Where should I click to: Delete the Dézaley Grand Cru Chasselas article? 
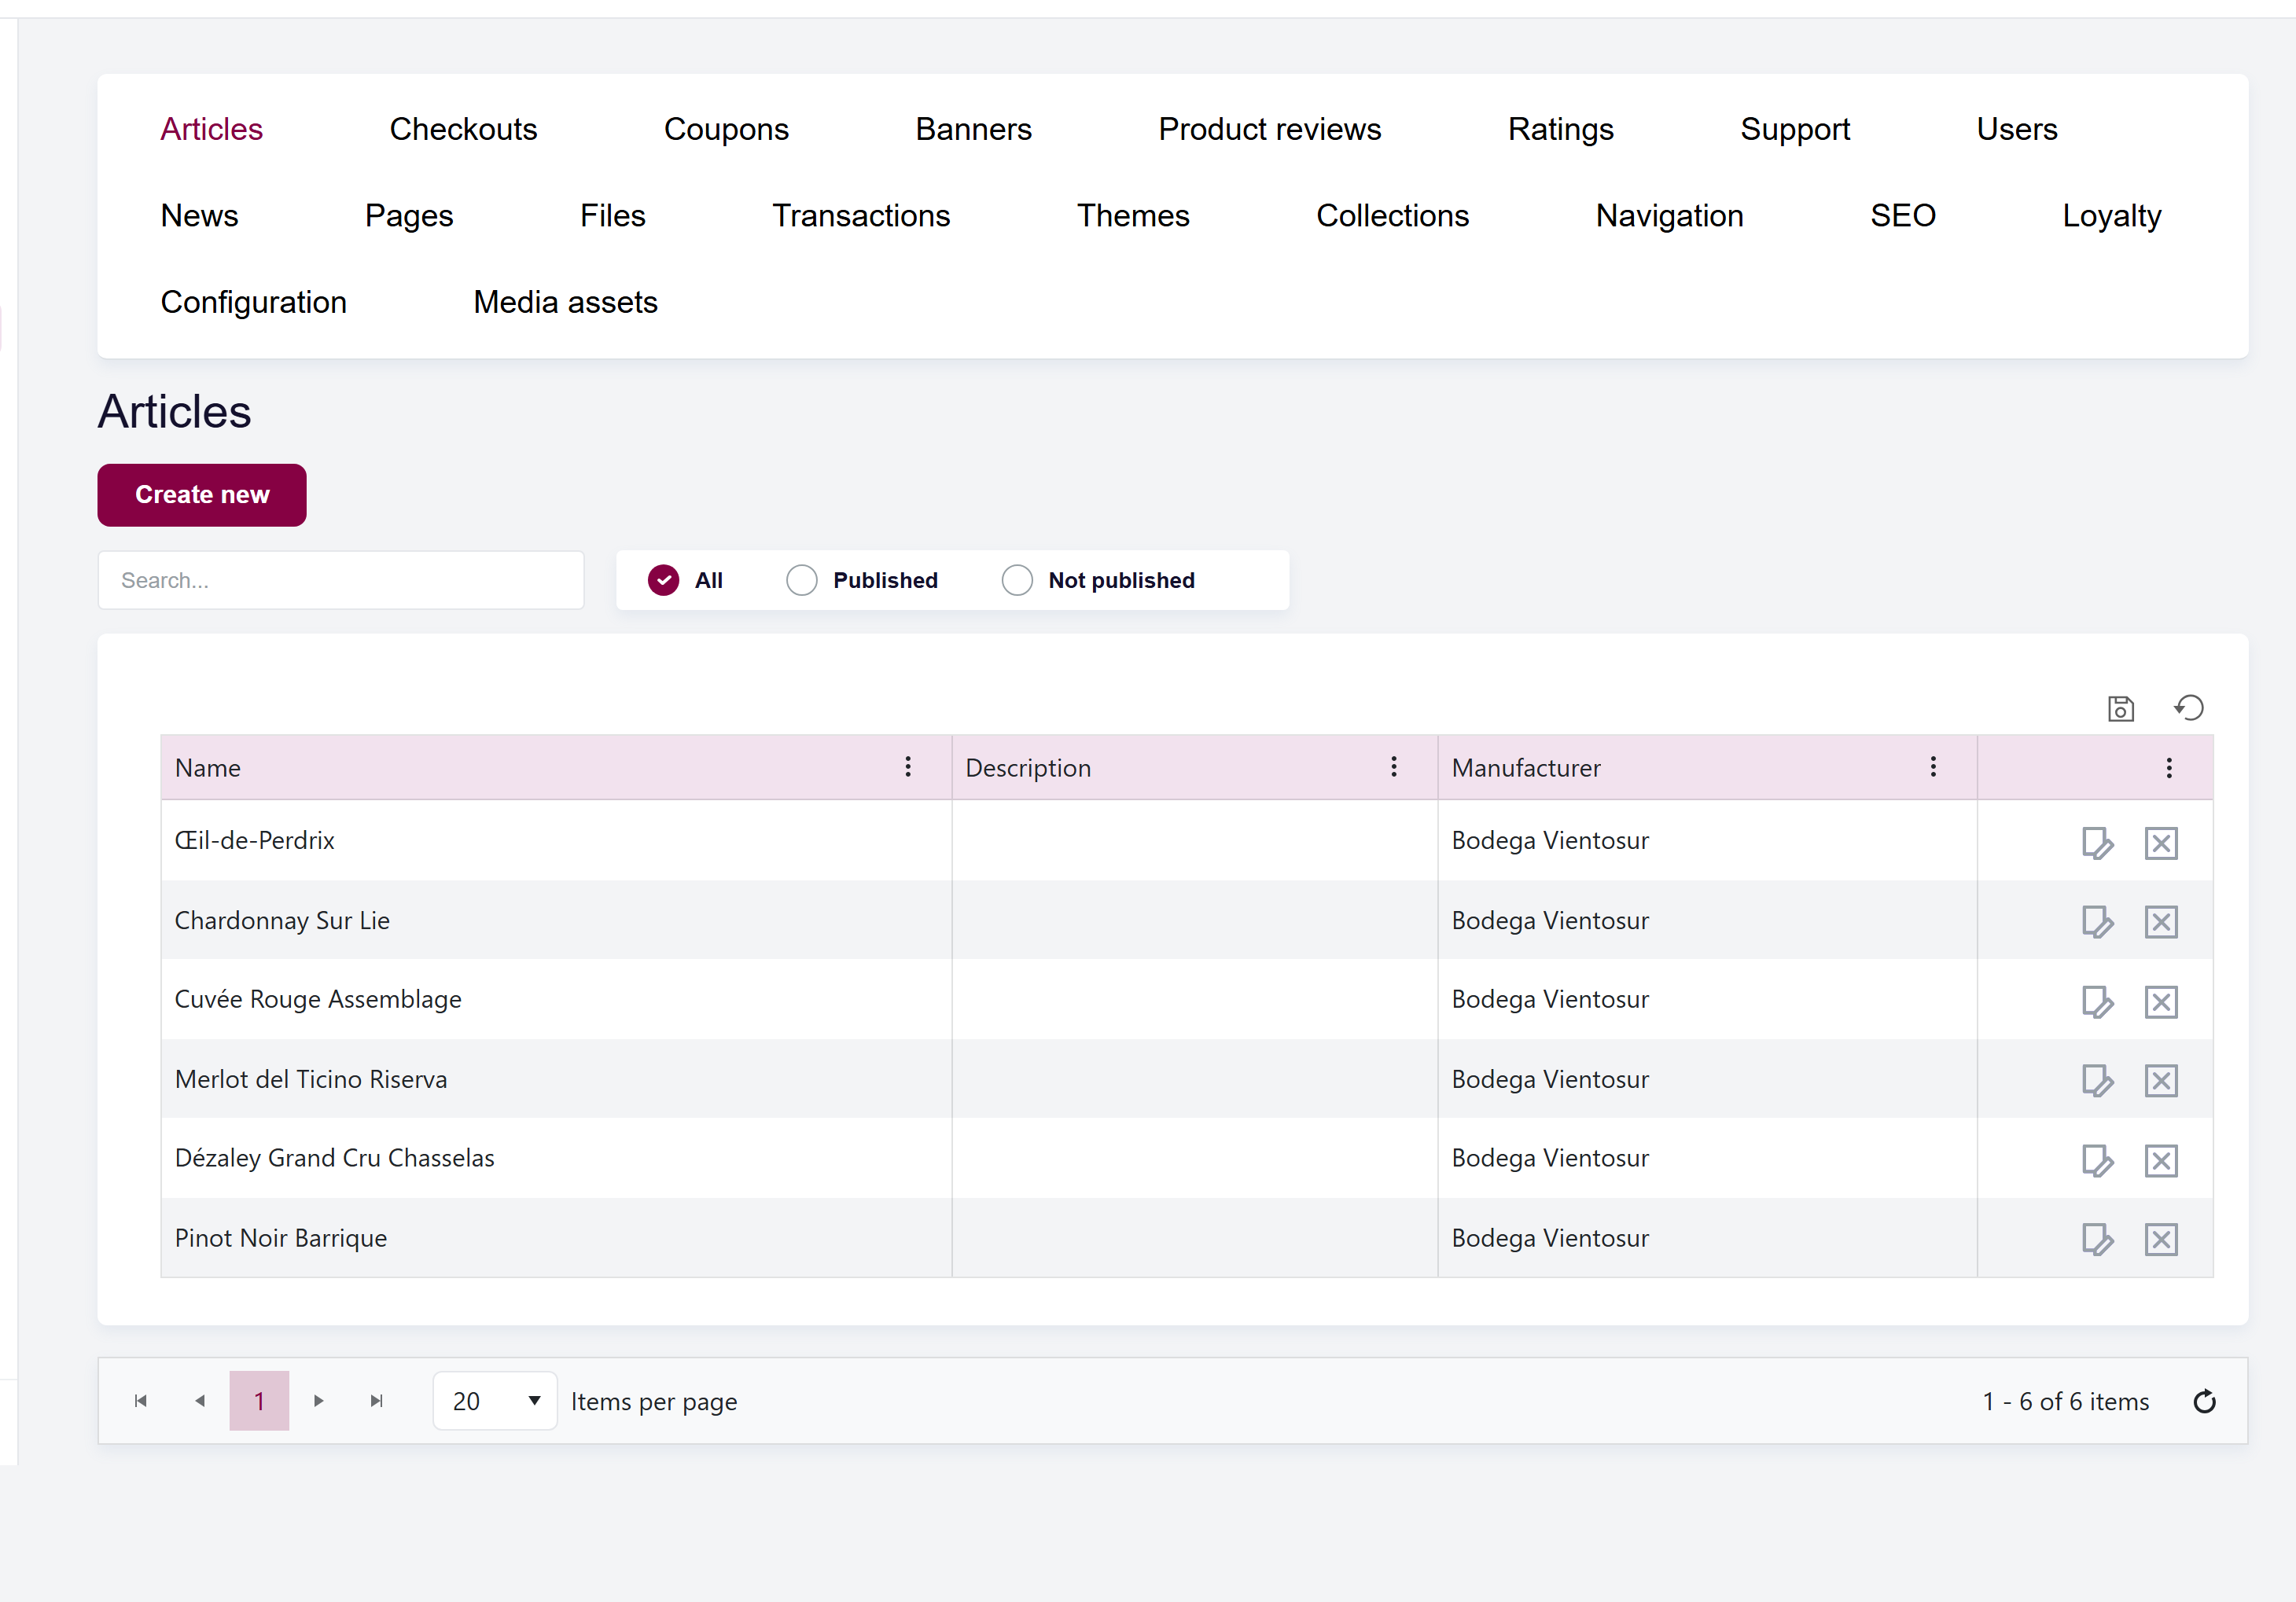tap(2160, 1161)
